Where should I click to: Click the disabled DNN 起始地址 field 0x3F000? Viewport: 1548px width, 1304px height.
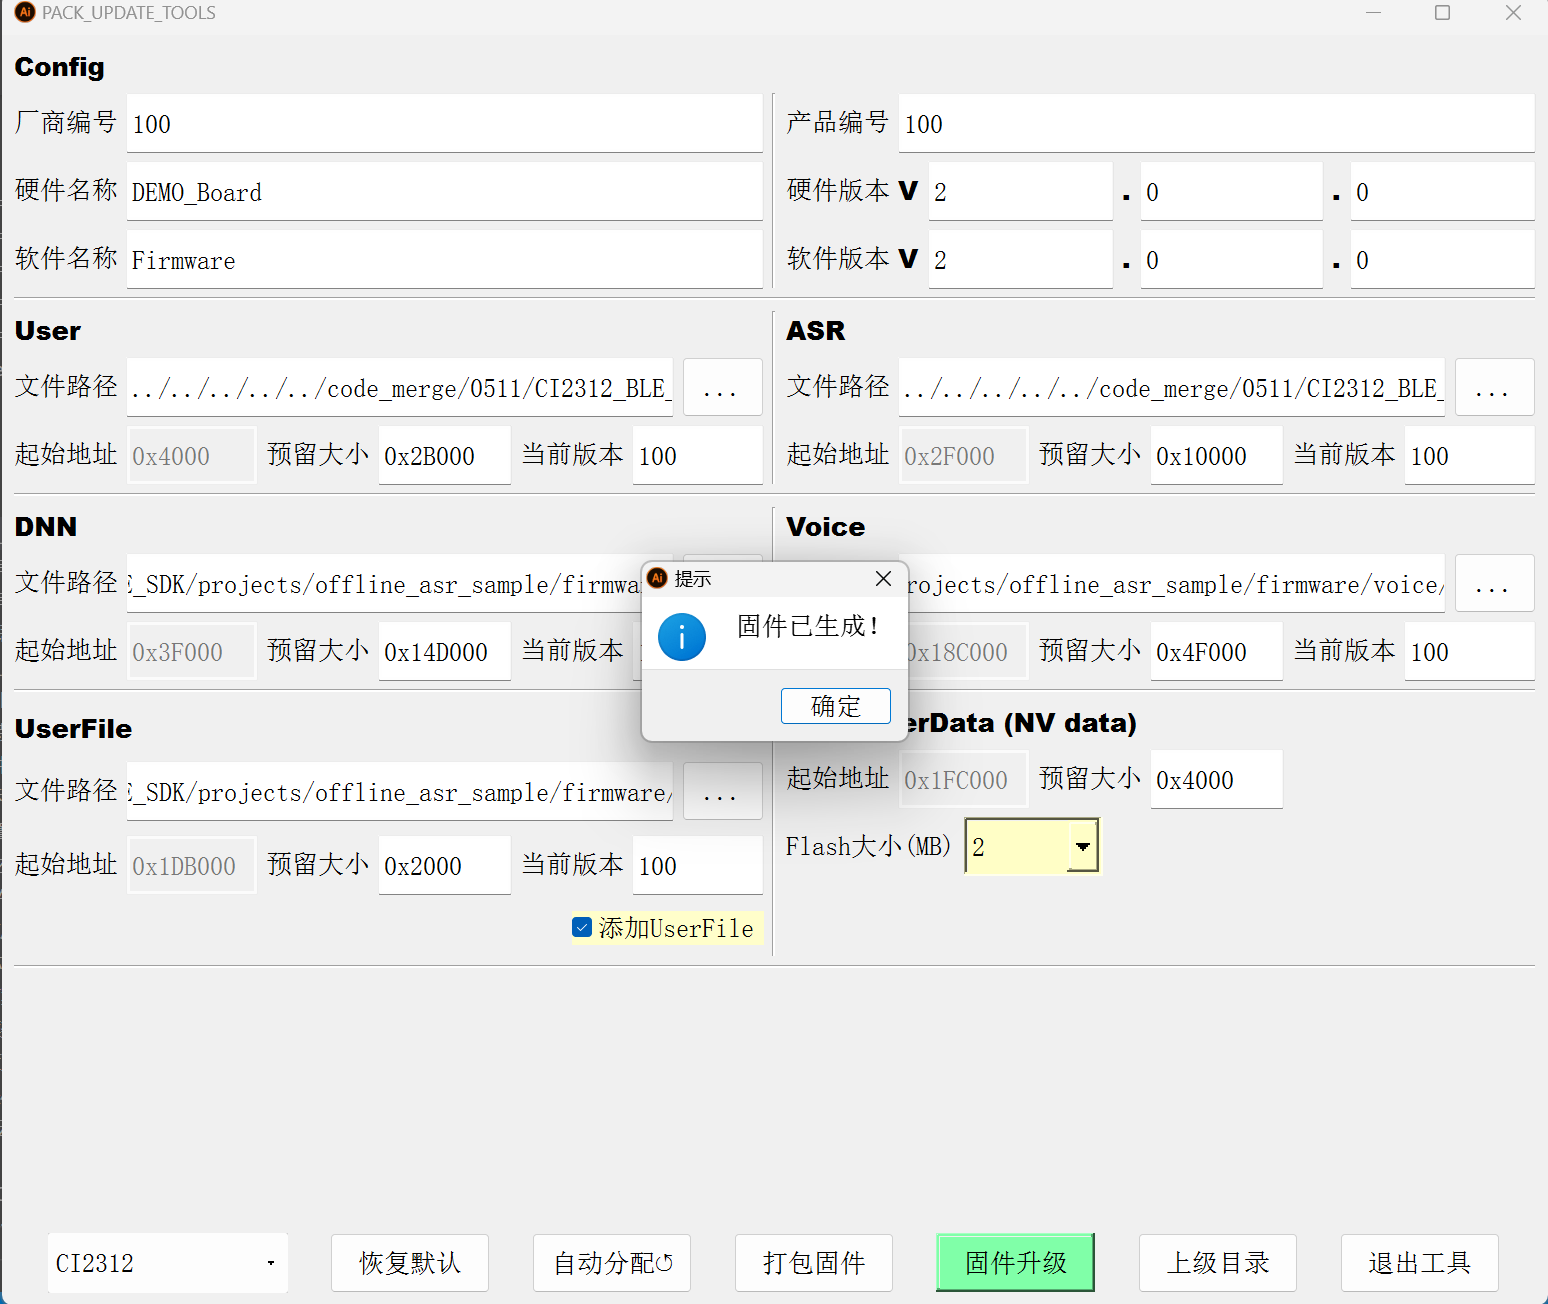191,651
